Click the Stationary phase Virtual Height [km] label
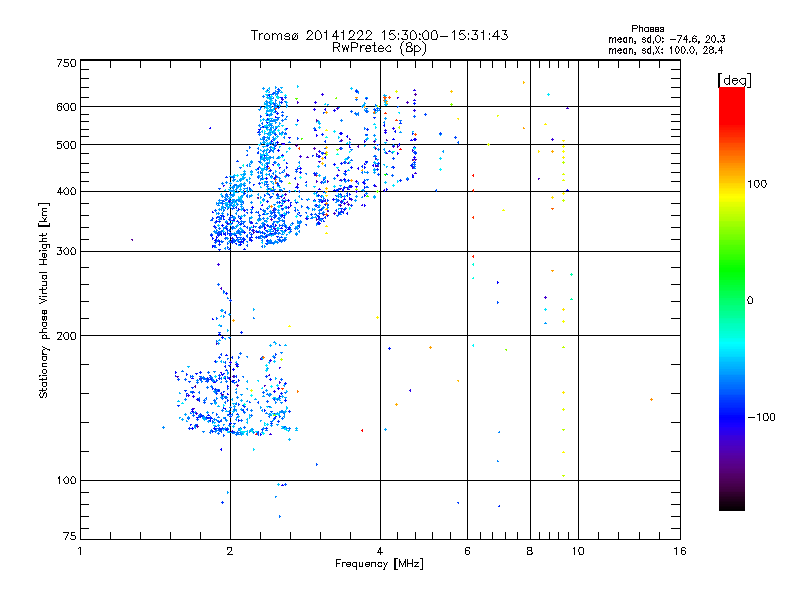800x600 pixels. pos(44,301)
